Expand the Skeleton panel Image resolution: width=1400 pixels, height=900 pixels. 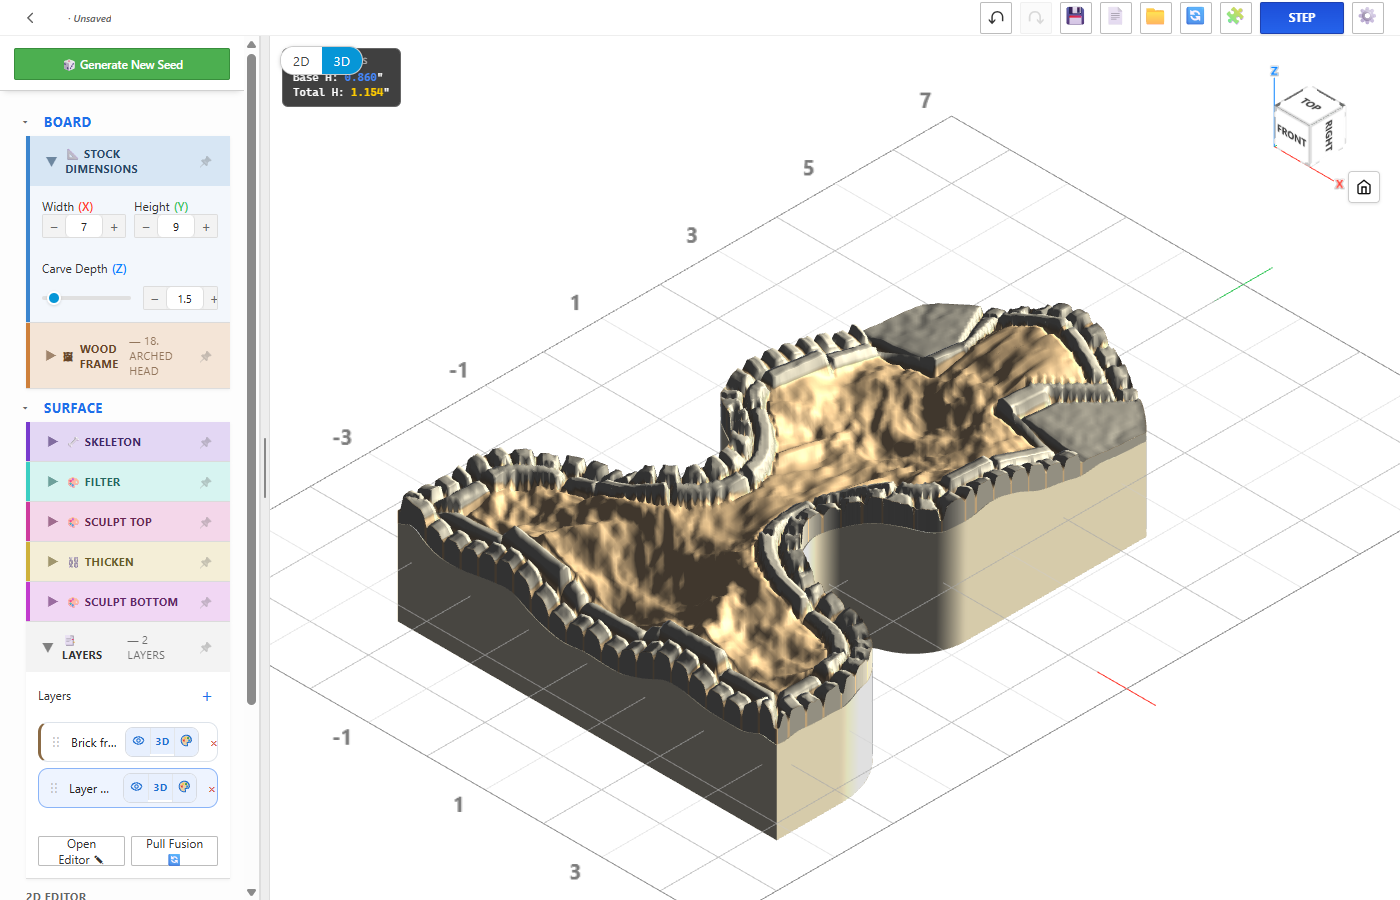tap(53, 442)
